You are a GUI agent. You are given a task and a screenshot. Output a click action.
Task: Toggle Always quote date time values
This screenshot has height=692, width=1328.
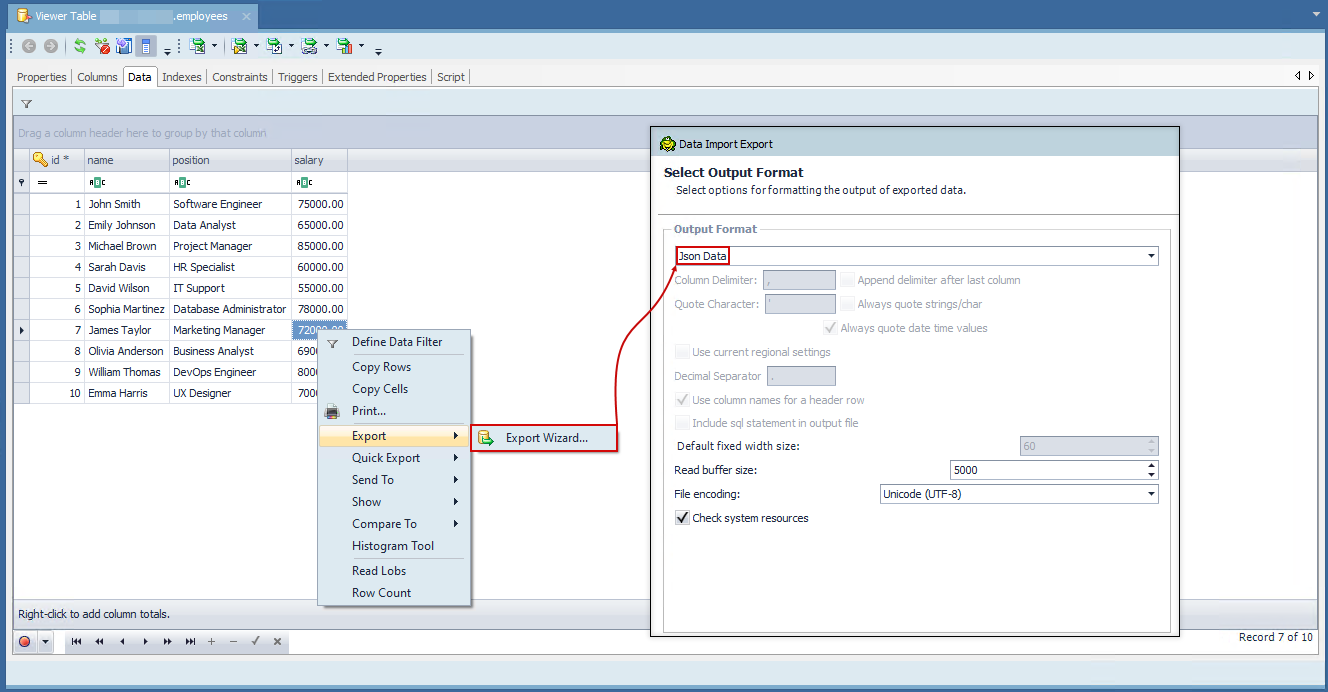830,328
